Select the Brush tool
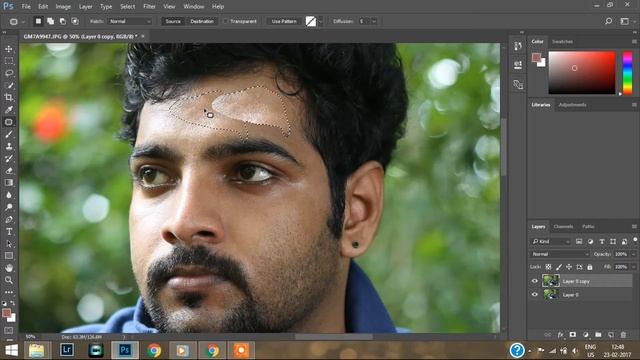Viewport: 640px width, 360px height. pos(9,134)
